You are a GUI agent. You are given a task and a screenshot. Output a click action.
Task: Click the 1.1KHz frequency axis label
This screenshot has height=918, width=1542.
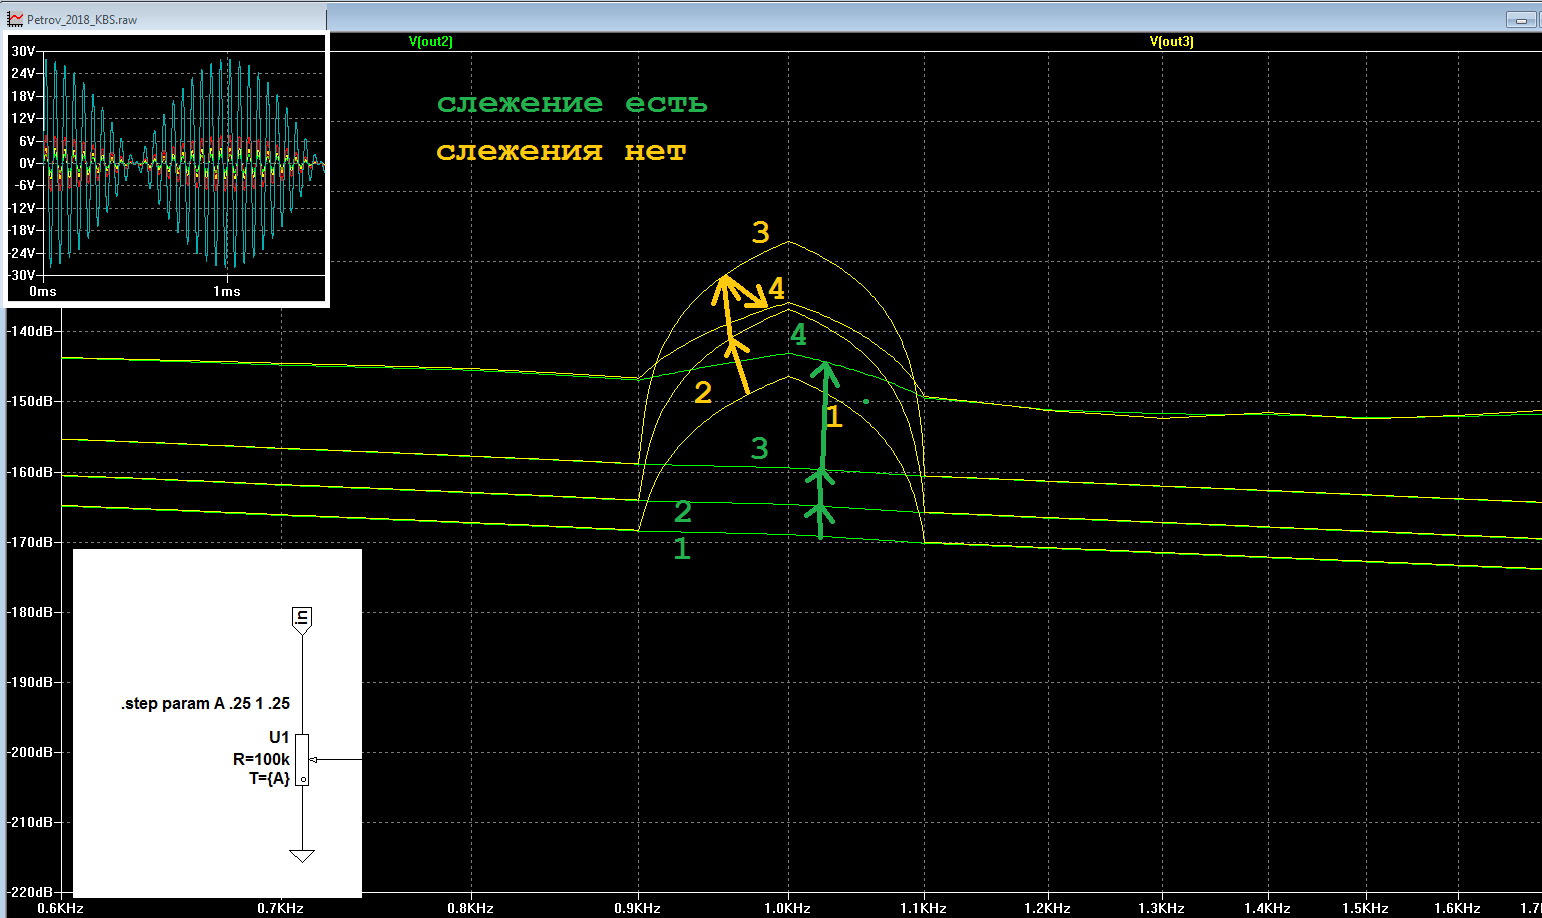coord(924,908)
